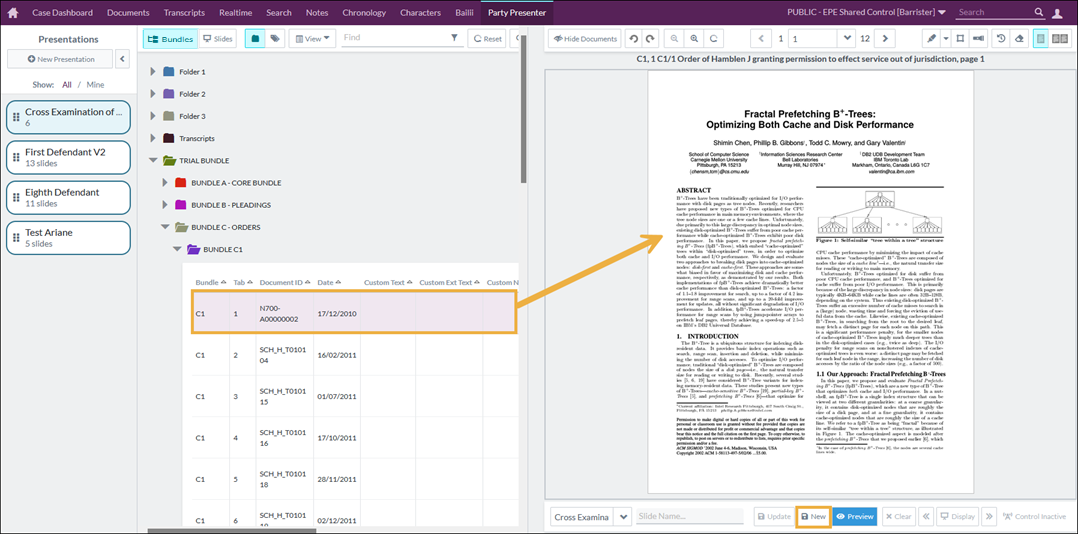The height and width of the screenshot is (534, 1078).
Task: Collapse BUNDLE C1
Action: (x=177, y=249)
